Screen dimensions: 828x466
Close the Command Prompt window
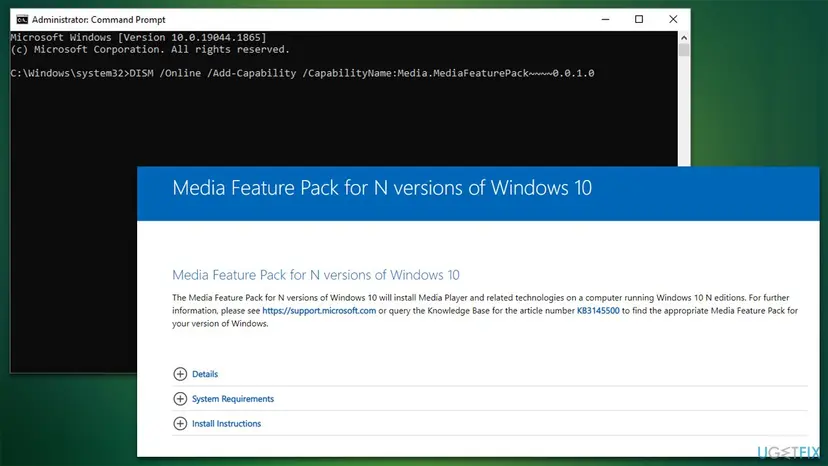673,20
